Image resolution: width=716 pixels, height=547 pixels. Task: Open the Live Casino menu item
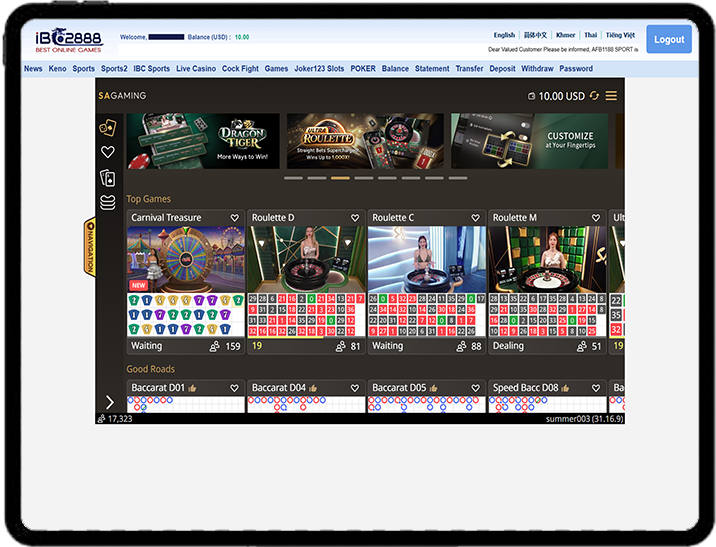coord(196,69)
